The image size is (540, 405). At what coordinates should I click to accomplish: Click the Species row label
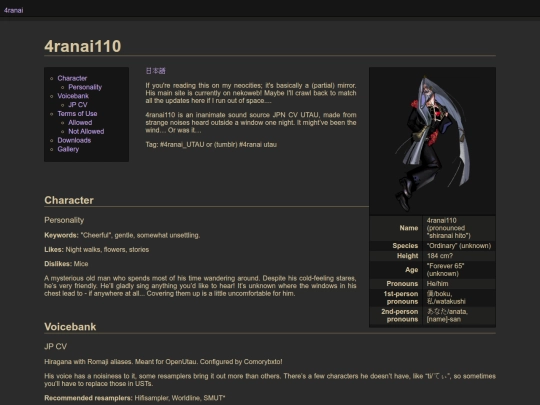[x=405, y=246]
